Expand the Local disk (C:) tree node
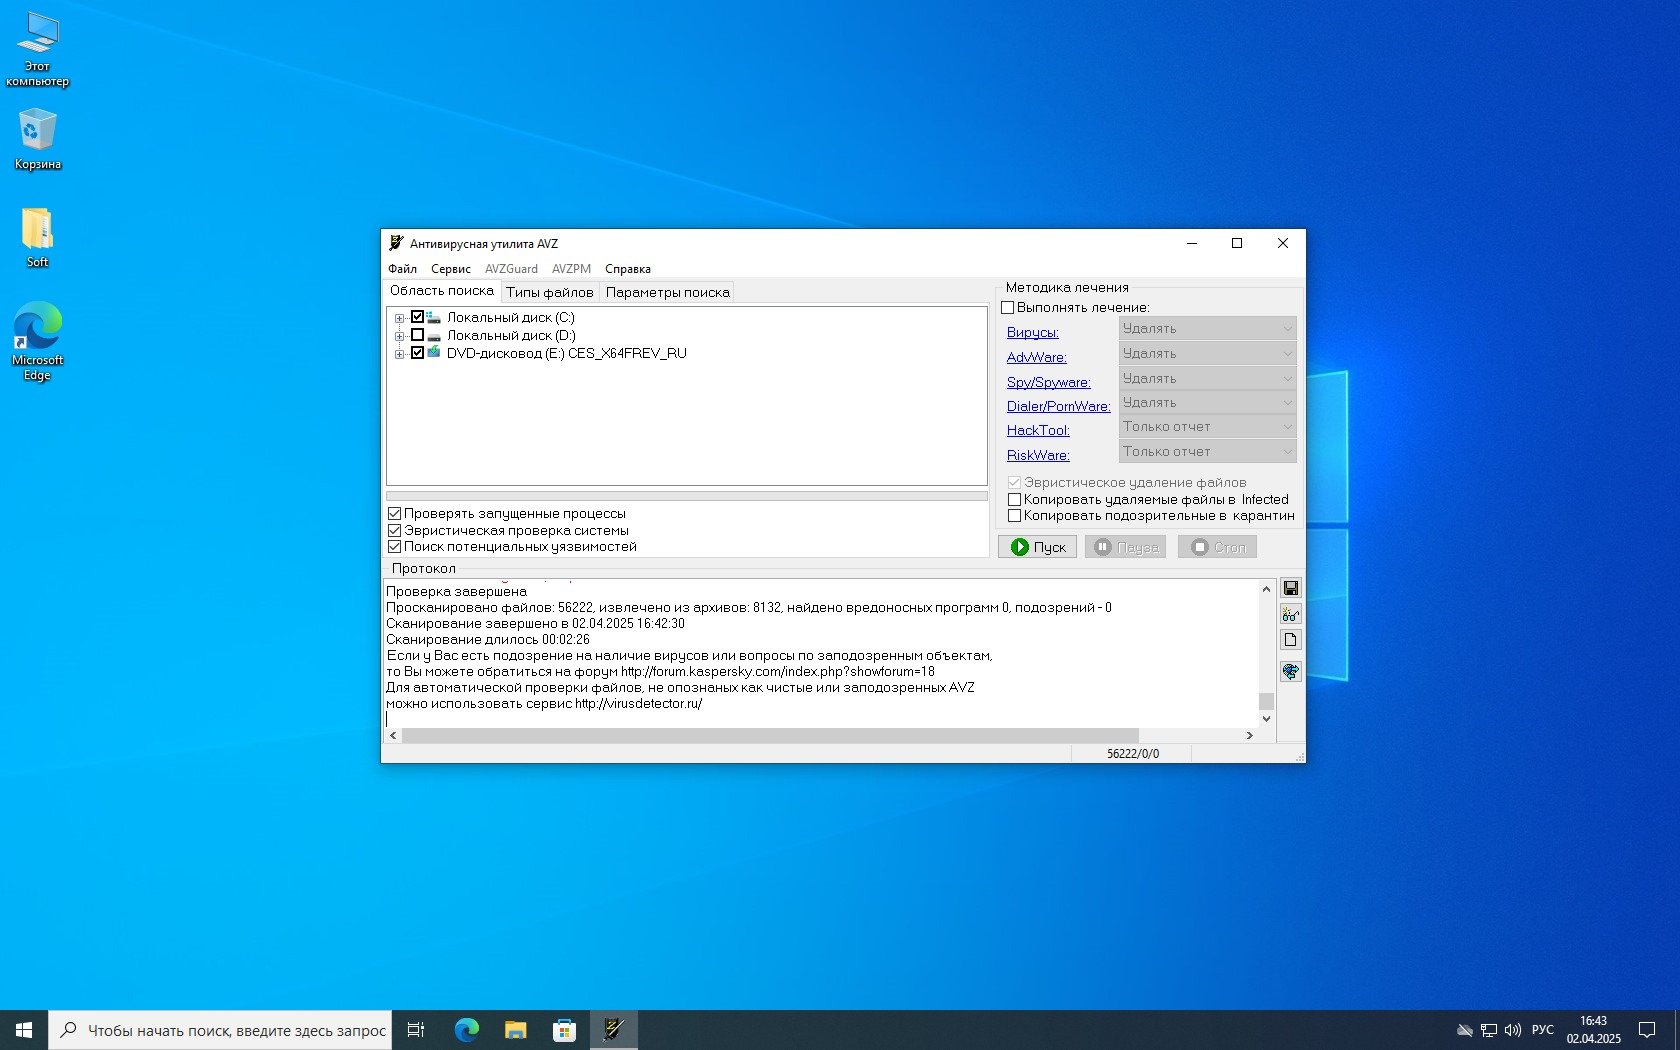This screenshot has width=1680, height=1050. click(x=399, y=319)
